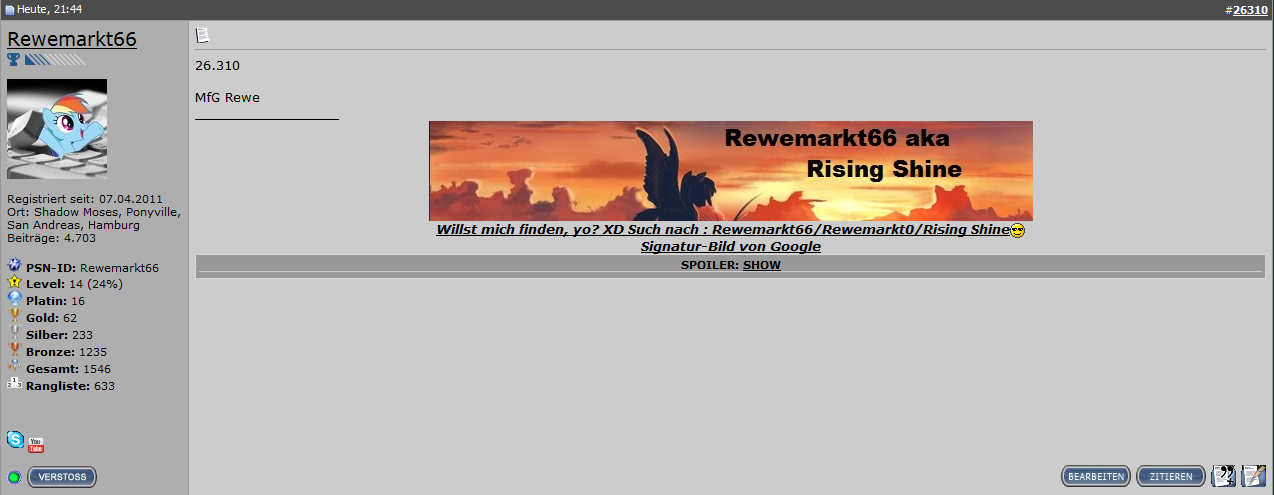Click the 'Rangliste: 633' text

tap(70, 386)
